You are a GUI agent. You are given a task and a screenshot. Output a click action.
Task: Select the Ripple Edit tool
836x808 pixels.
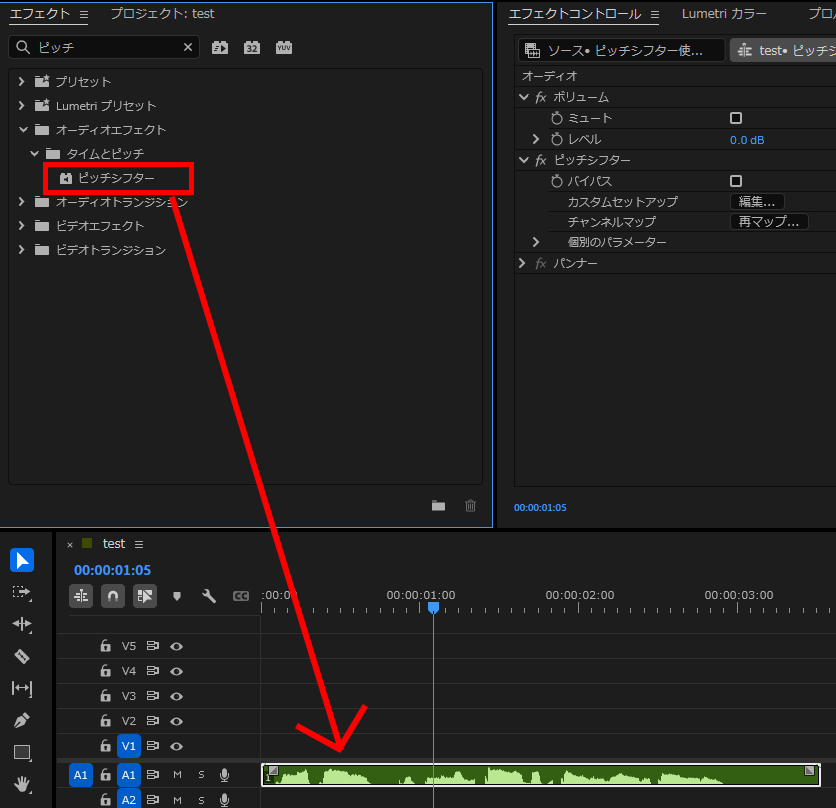click(22, 624)
